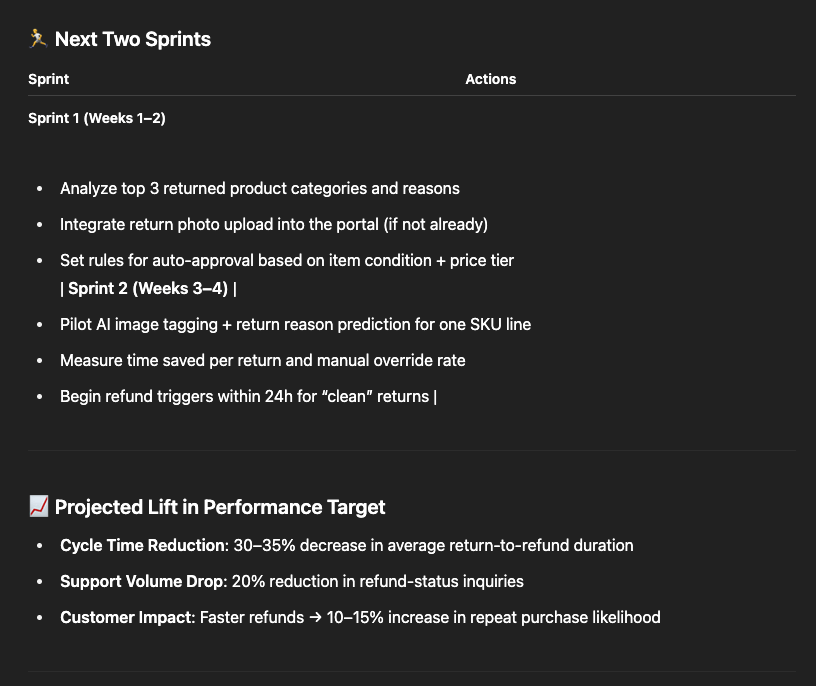
Task: Click the arrow symbol after Faster refunds
Action: tap(315, 617)
